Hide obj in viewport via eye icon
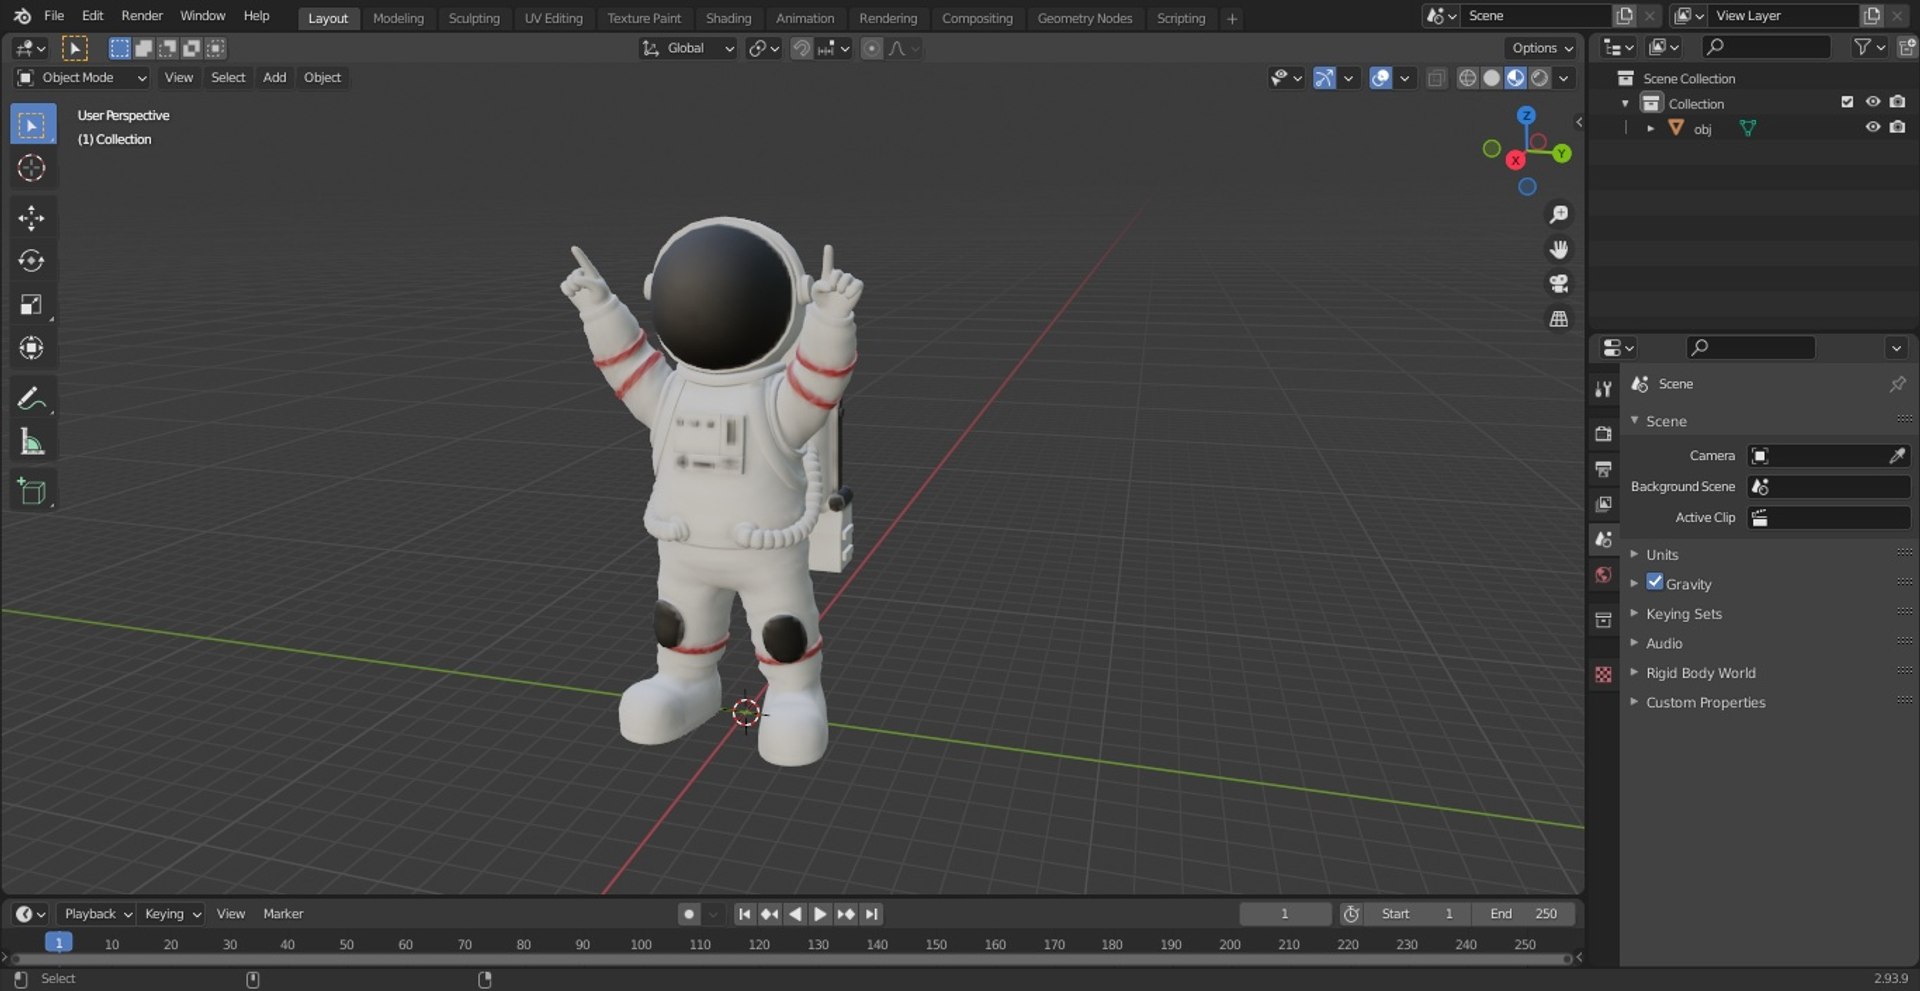The image size is (1920, 991). pos(1873,127)
